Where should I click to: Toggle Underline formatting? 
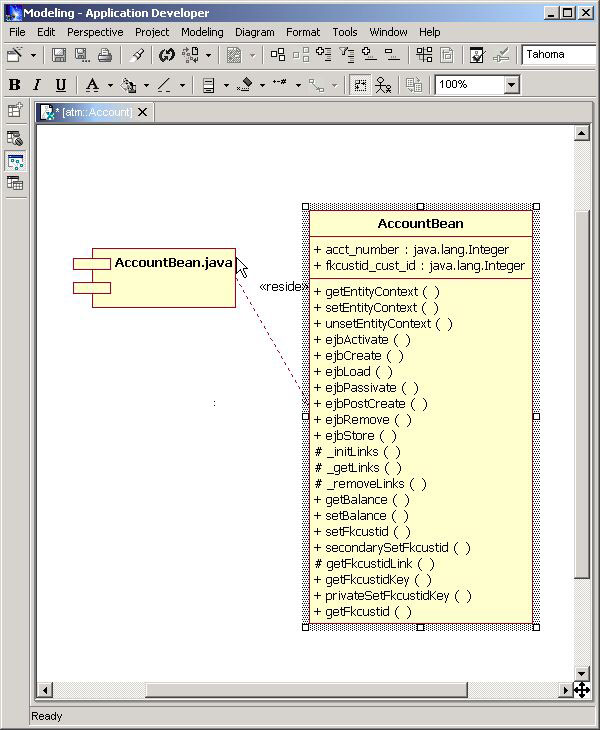[x=61, y=85]
